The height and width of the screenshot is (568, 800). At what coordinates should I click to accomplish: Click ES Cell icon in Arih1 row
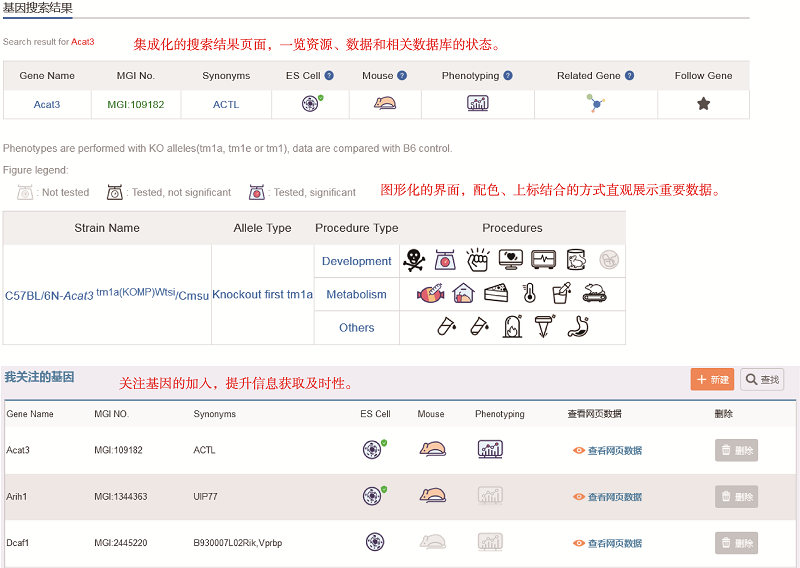click(x=374, y=496)
